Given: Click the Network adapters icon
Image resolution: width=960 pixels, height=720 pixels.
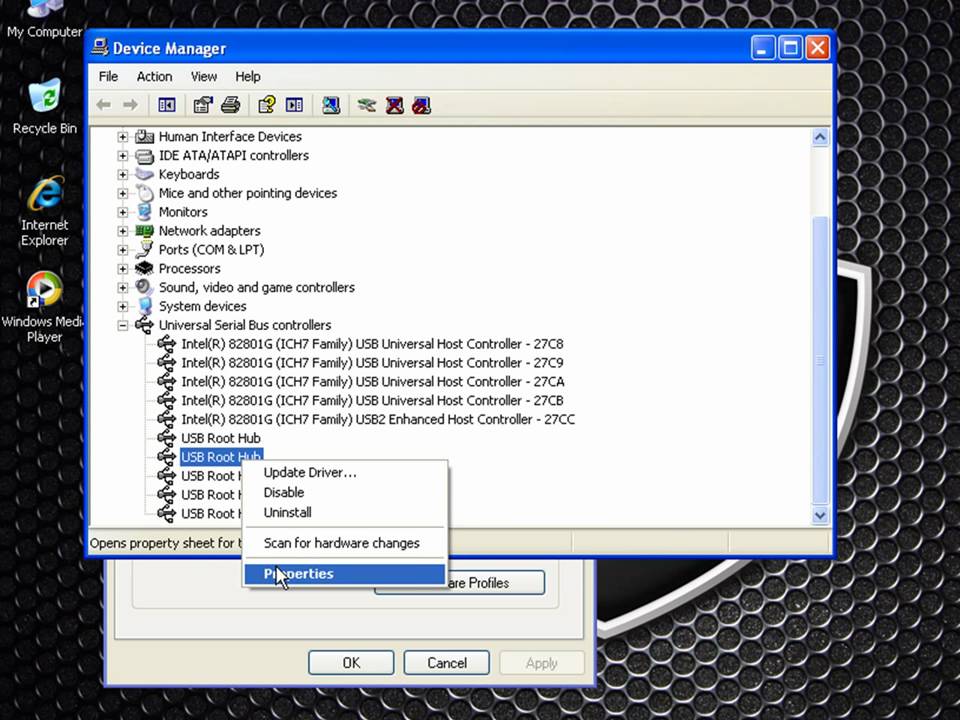Looking at the screenshot, I should click(x=144, y=231).
